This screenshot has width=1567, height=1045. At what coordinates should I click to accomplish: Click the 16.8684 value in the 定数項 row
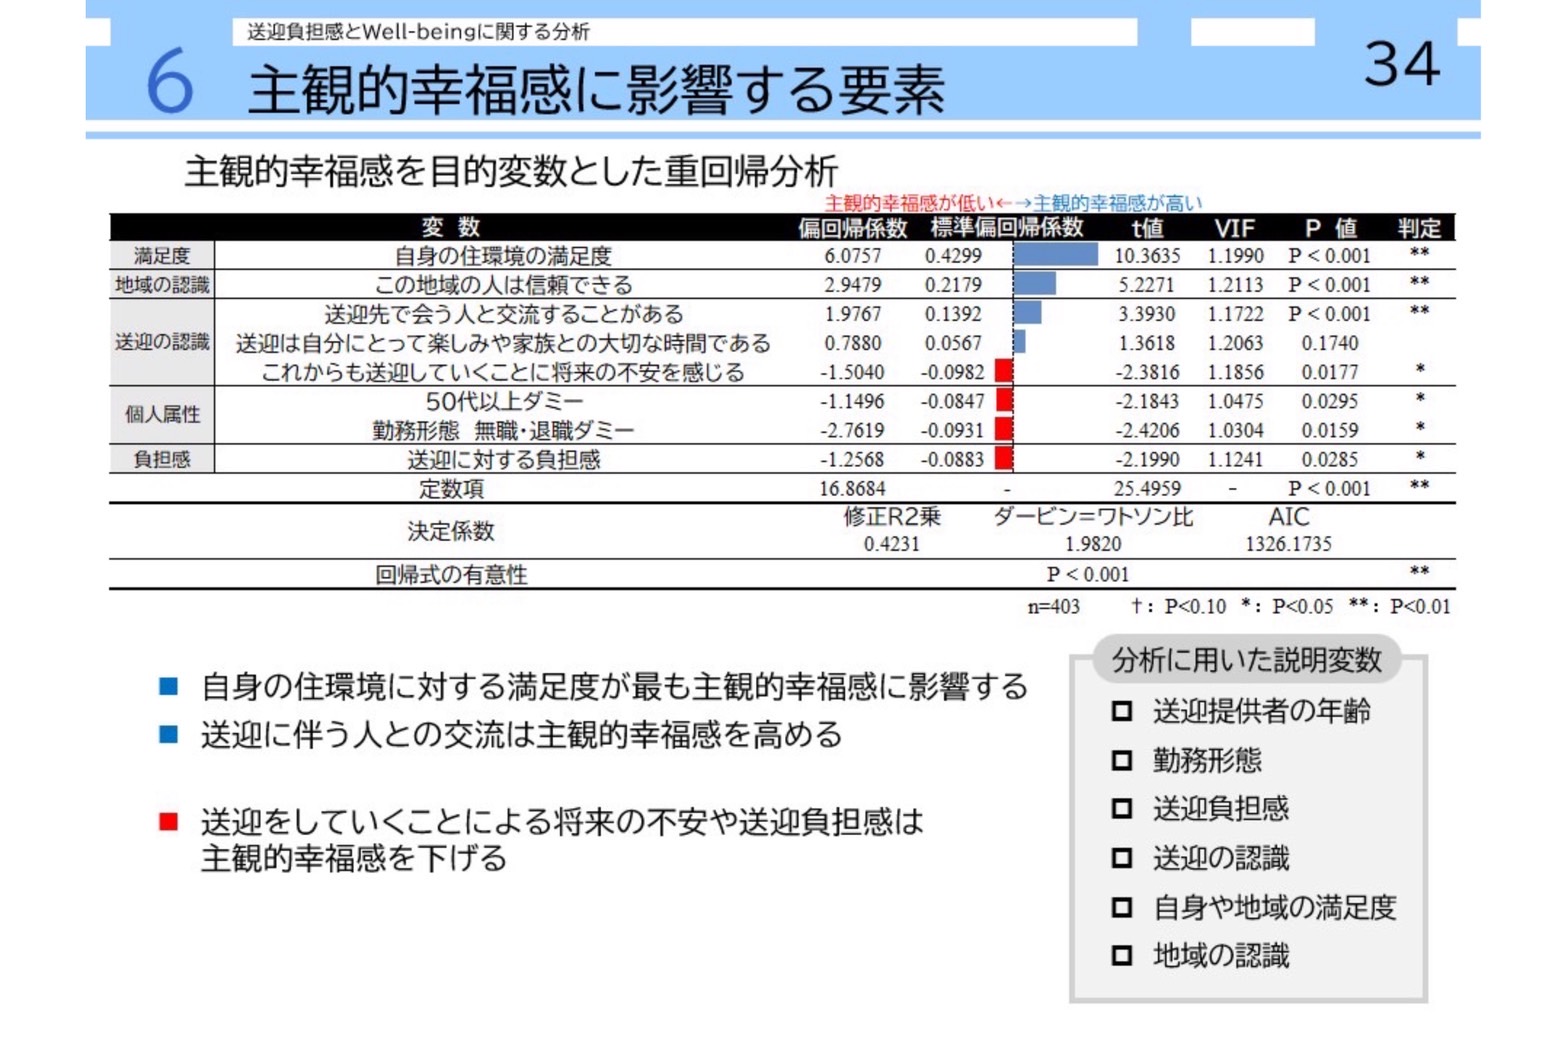coord(852,488)
